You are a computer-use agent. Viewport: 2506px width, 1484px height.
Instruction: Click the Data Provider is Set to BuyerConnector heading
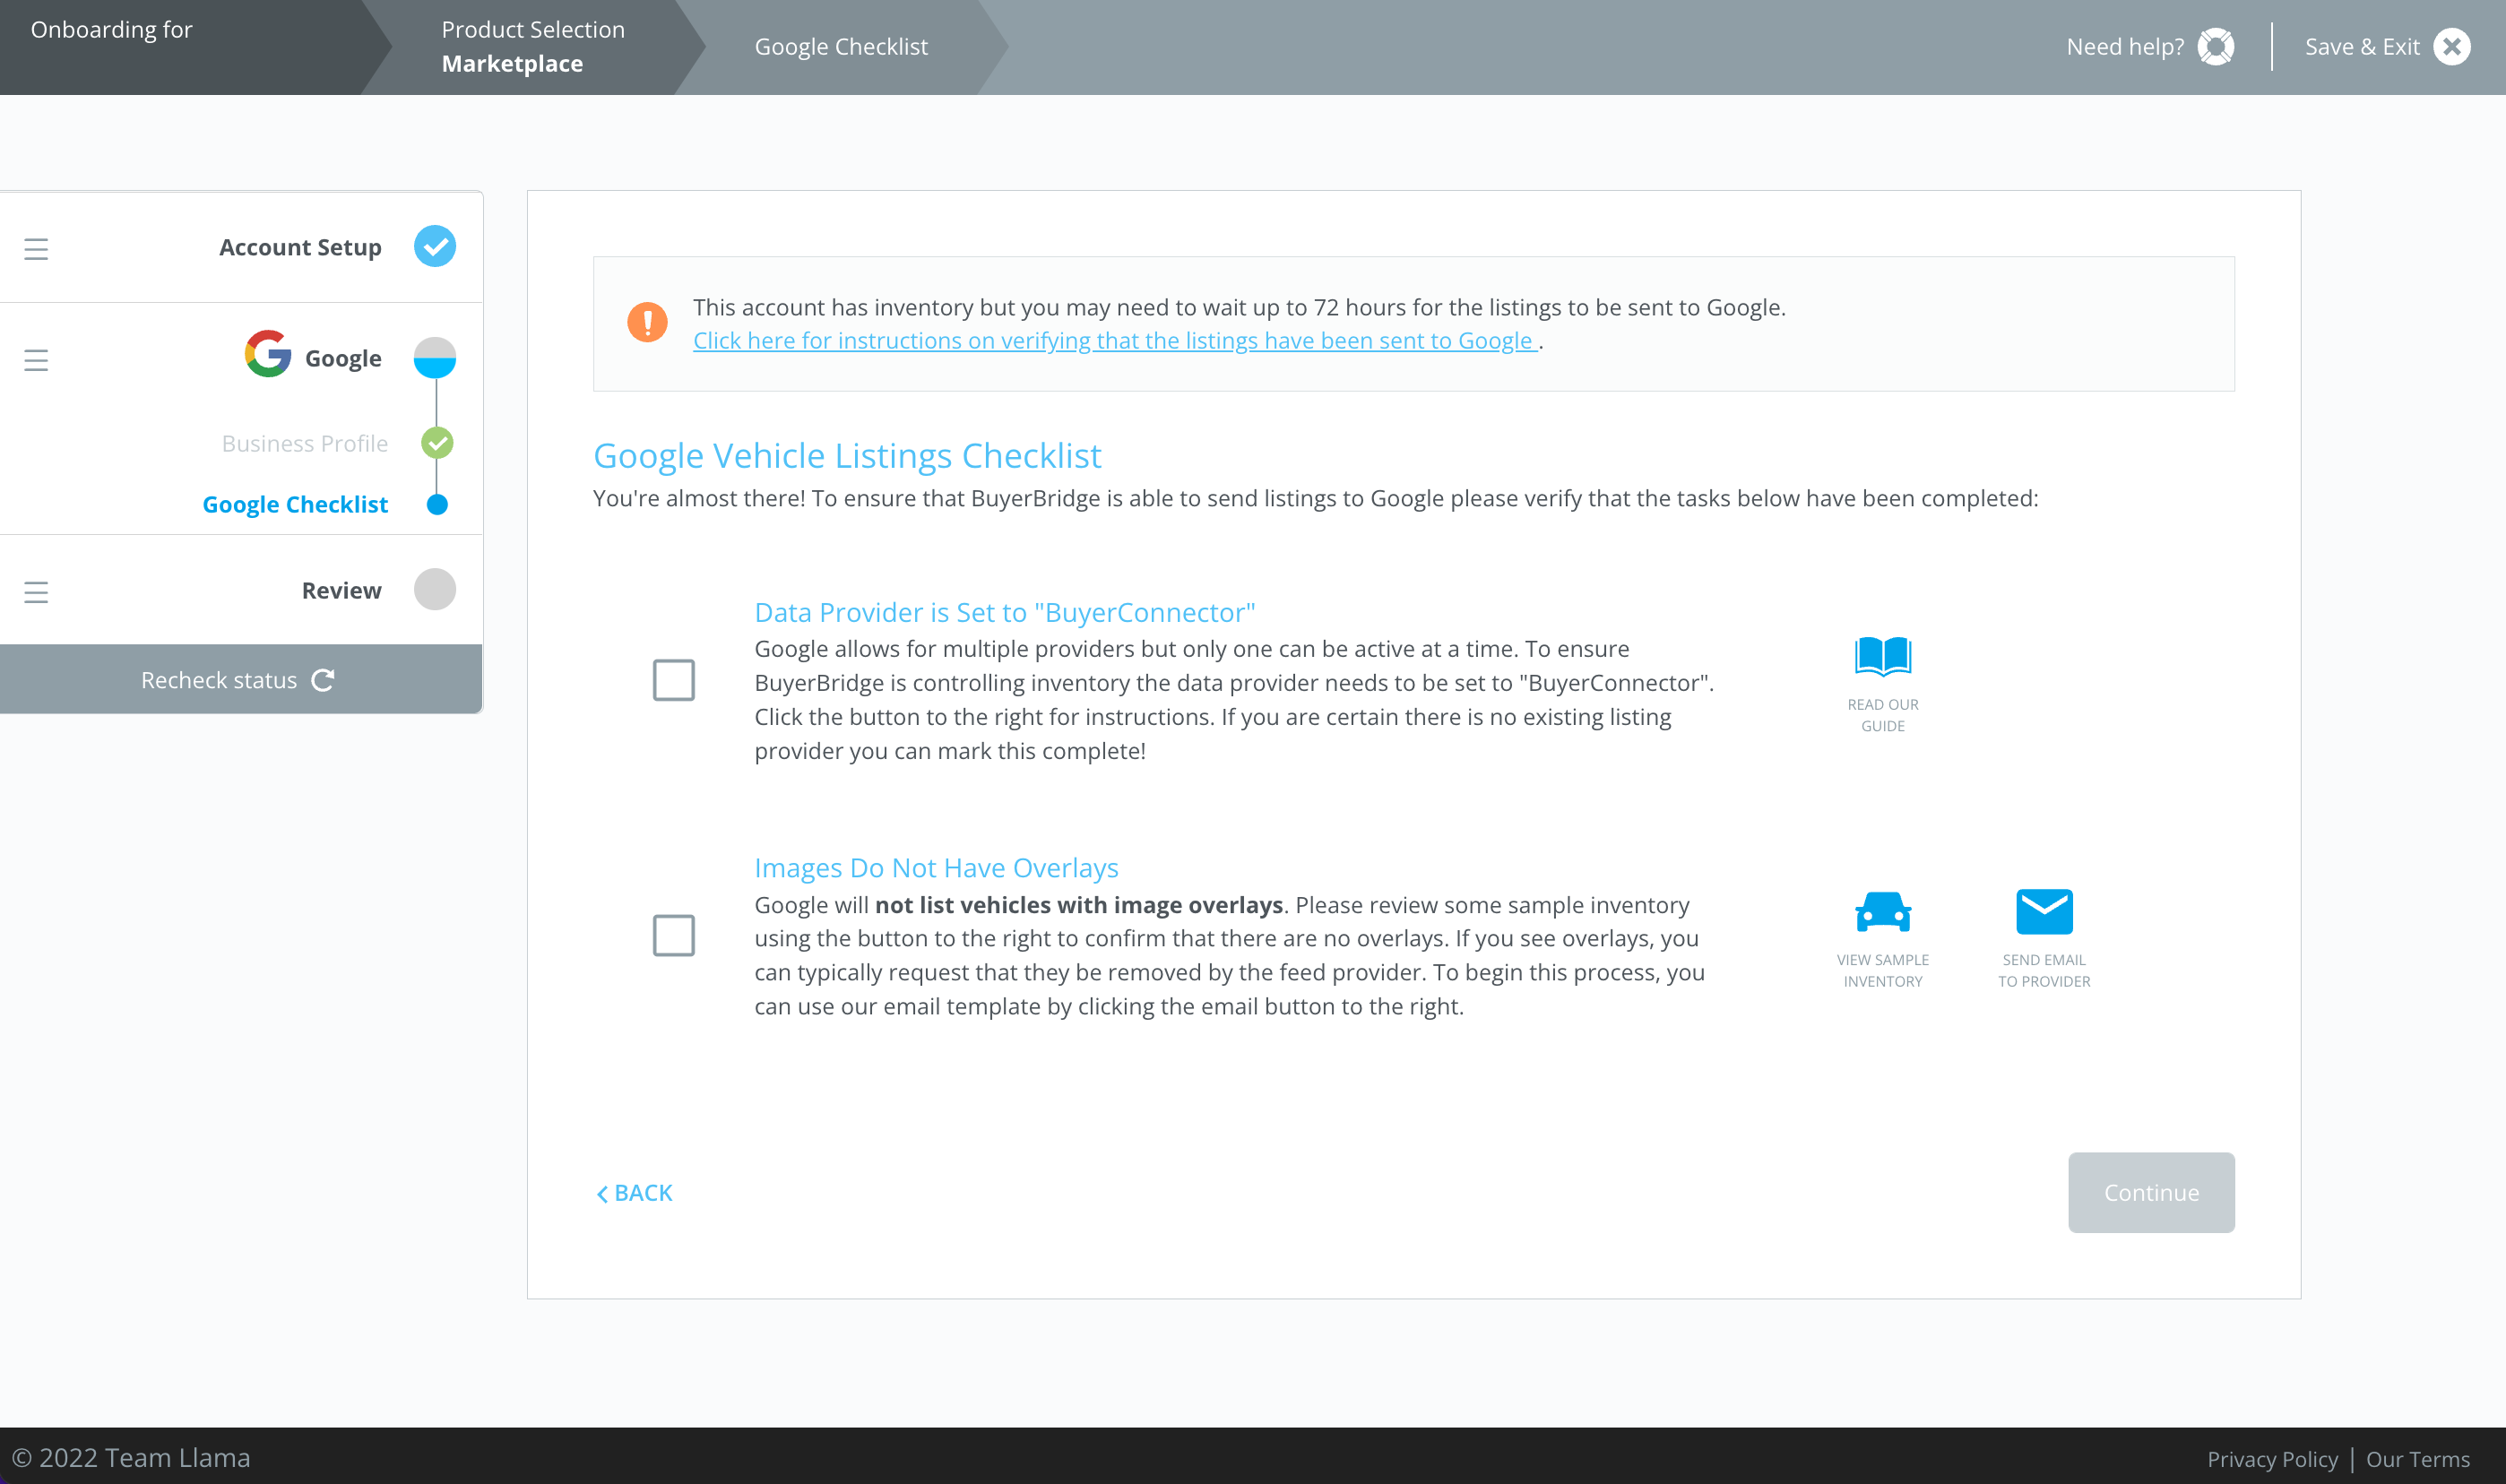(1004, 612)
